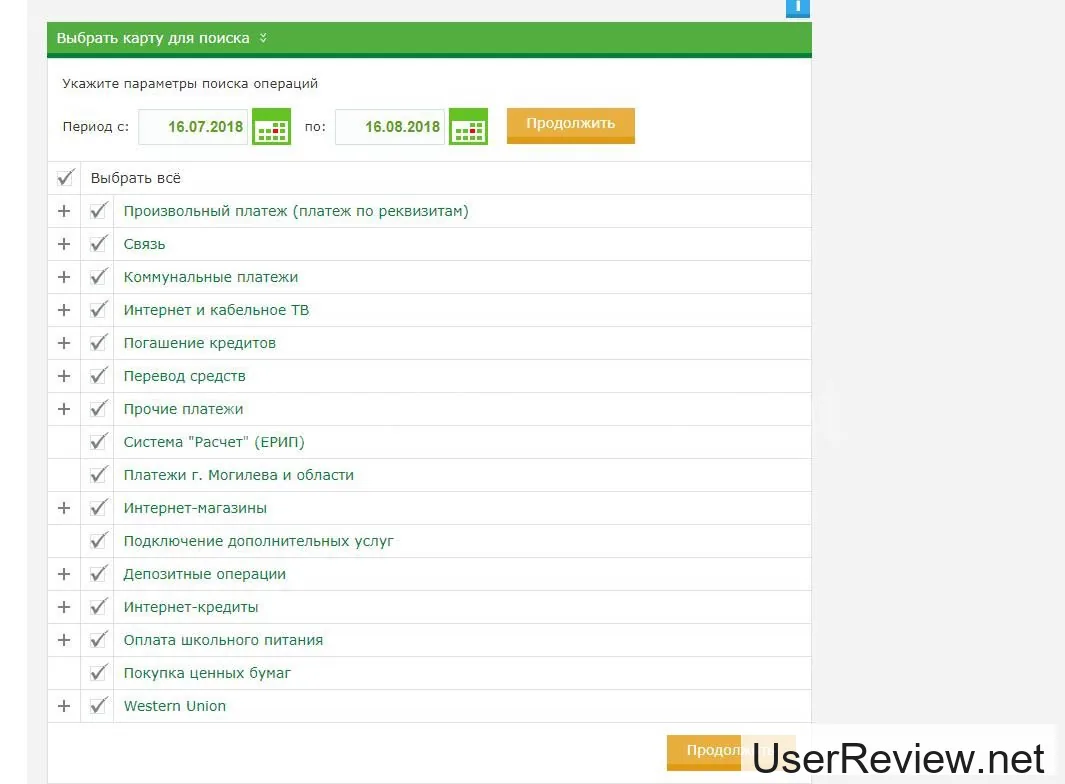Expand the Коммунальные платежи category

pos(64,277)
